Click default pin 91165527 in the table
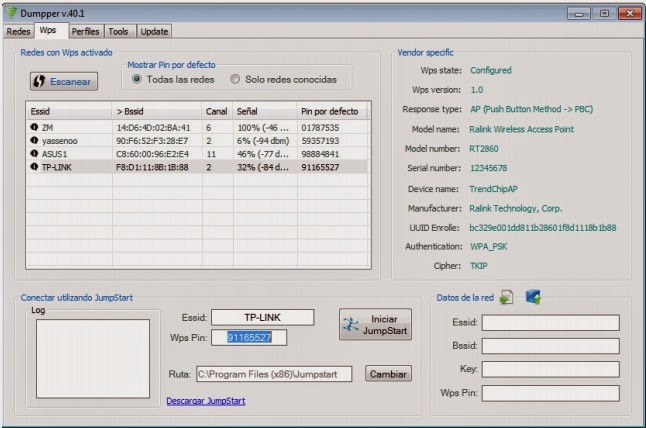This screenshot has height=428, width=646. [x=320, y=167]
